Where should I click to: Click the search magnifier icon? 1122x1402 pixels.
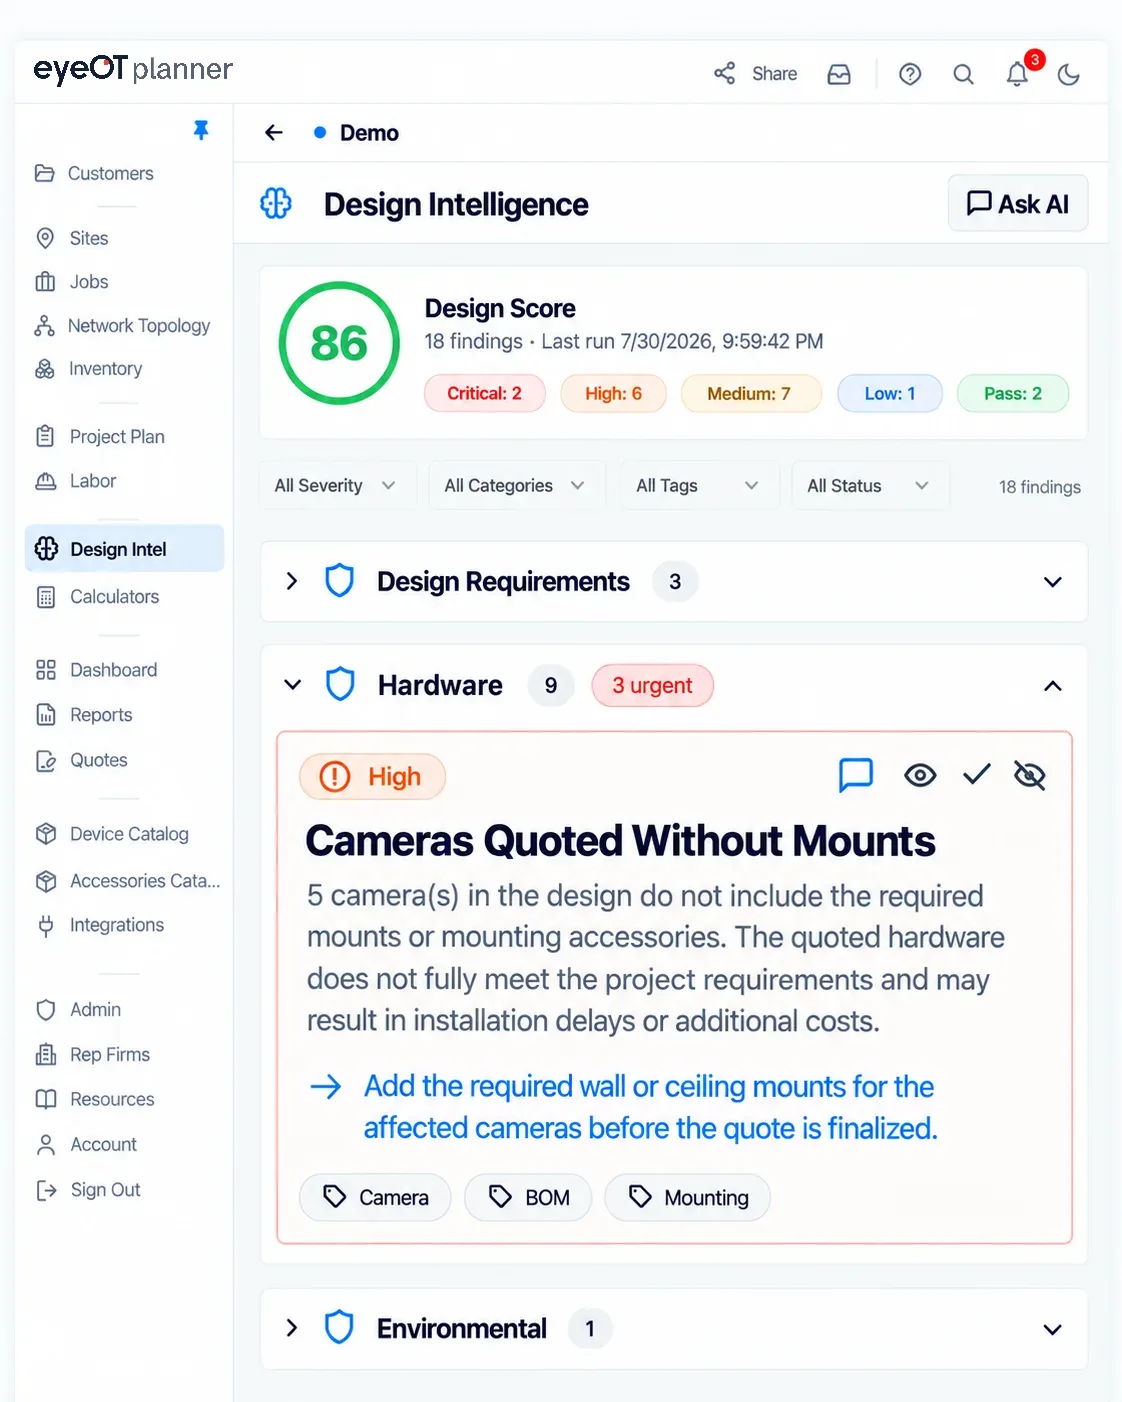point(963,74)
